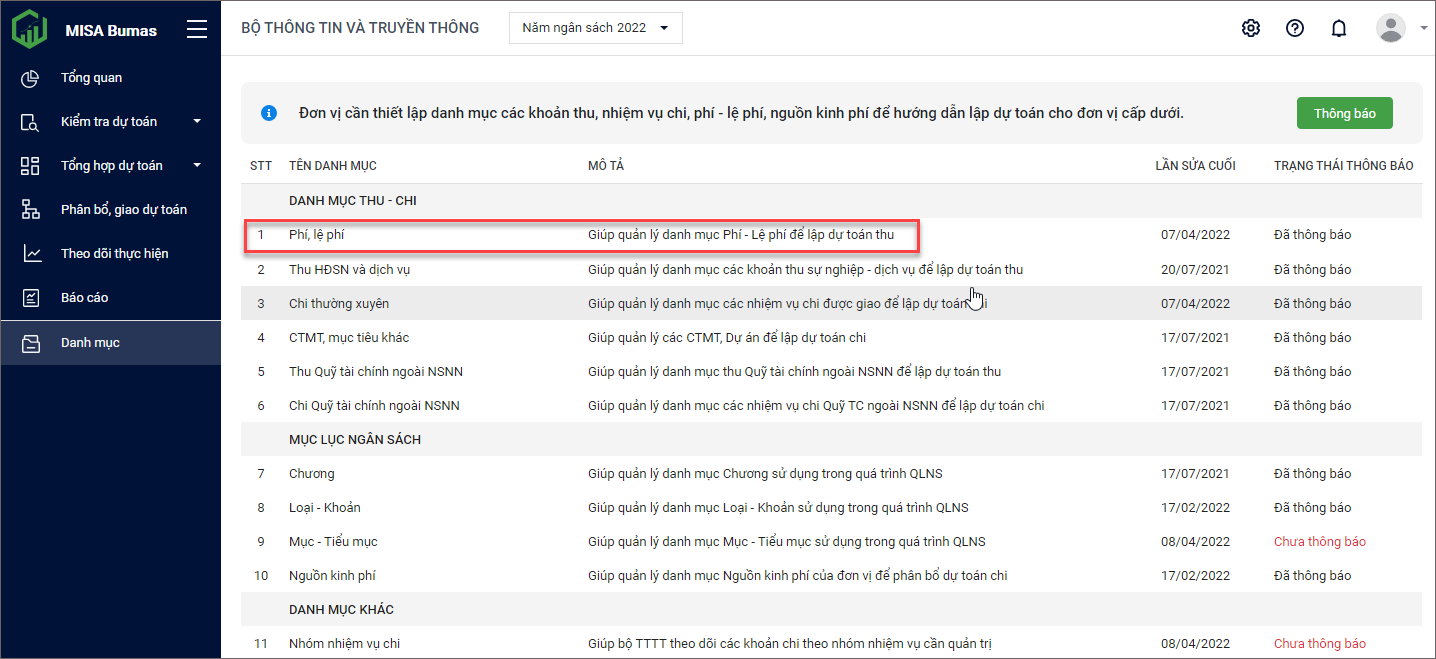Open the Năm ngân sách 2022 dropdown
The width and height of the screenshot is (1436, 659).
(596, 28)
